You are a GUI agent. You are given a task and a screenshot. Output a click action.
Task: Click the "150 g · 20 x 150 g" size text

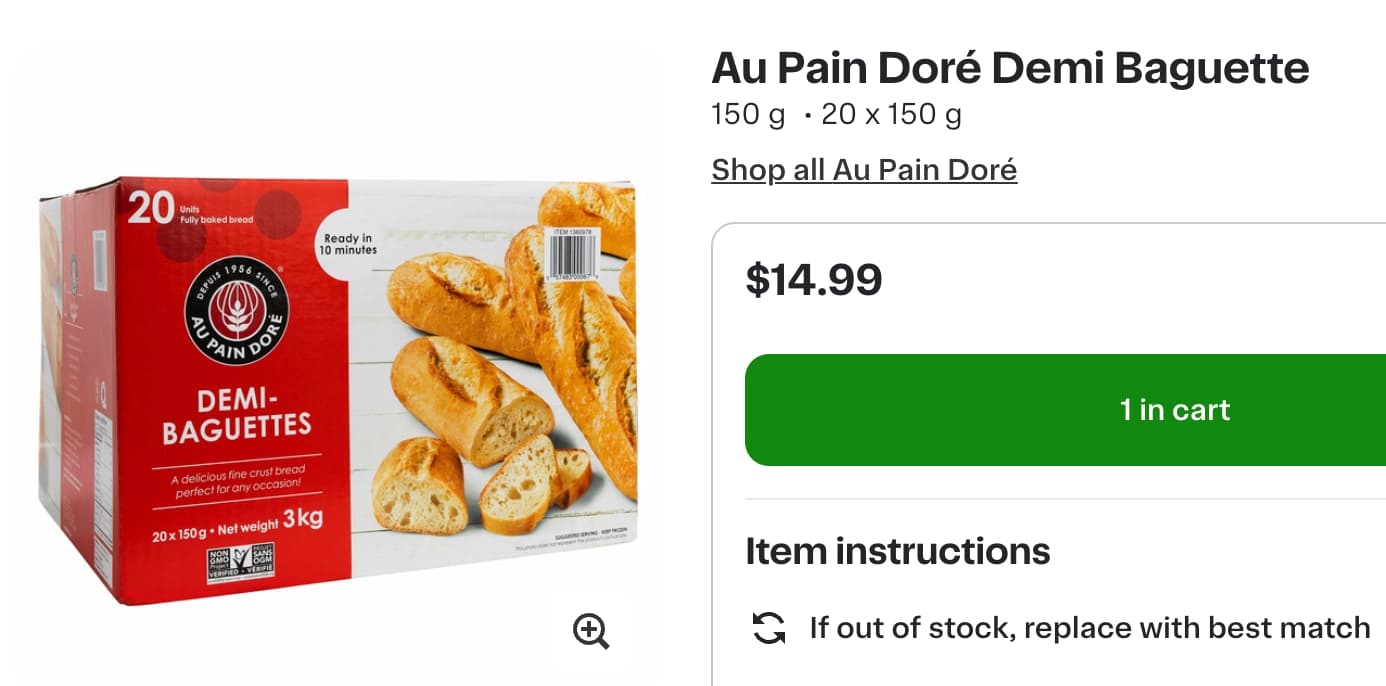coord(836,115)
